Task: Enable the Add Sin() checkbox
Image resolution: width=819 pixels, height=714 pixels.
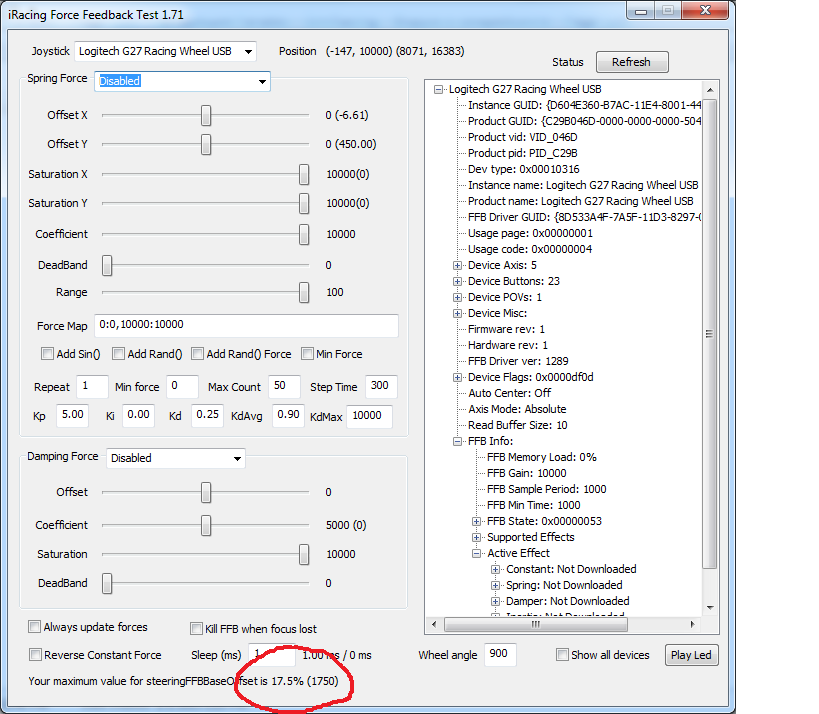Action: click(47, 354)
